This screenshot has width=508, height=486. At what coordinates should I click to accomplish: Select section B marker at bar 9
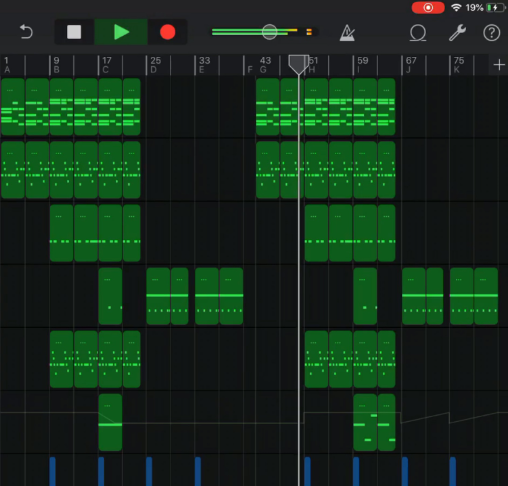(x=56, y=65)
